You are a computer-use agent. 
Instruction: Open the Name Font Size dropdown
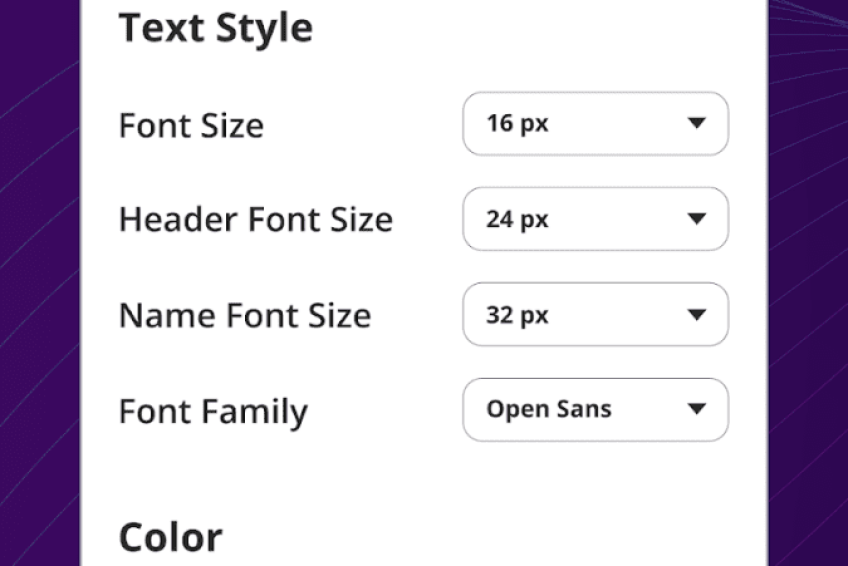point(595,314)
